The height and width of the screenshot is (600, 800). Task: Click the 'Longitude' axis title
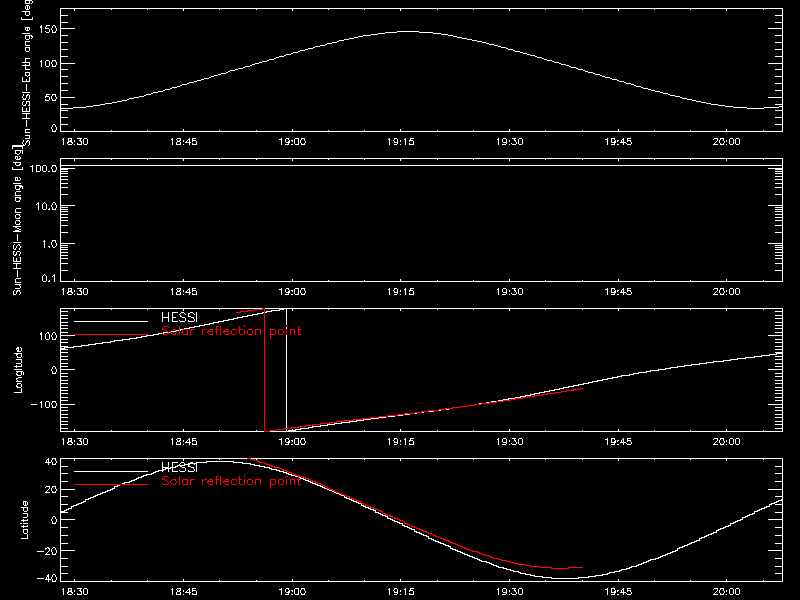click(x=18, y=370)
